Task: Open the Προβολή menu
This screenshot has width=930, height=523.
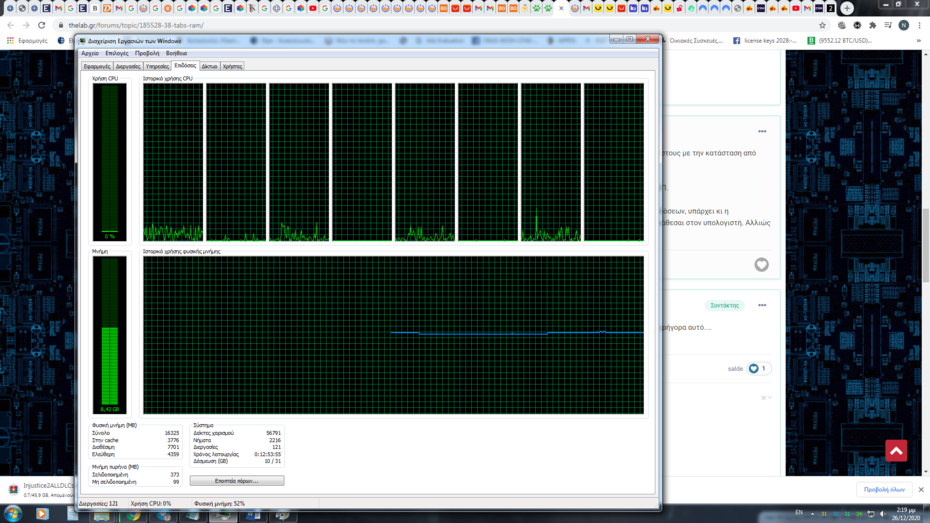Action: [147, 53]
